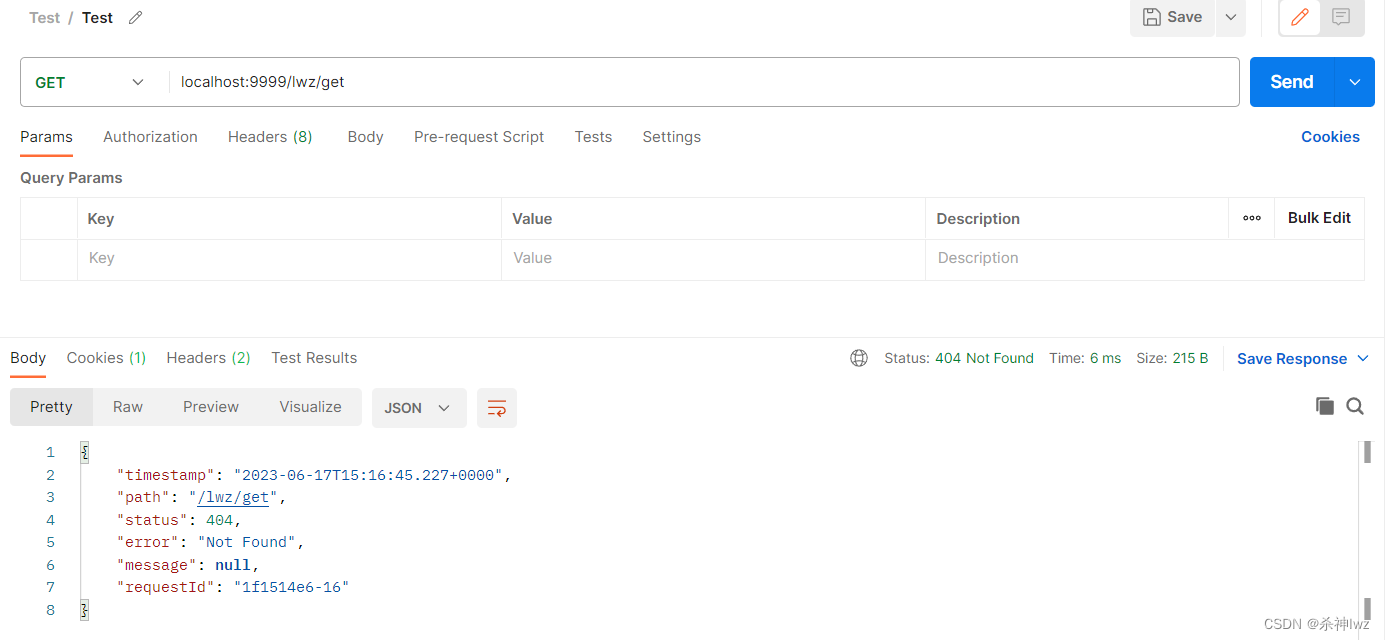Select Preview view
This screenshot has width=1385, height=640.
211,407
